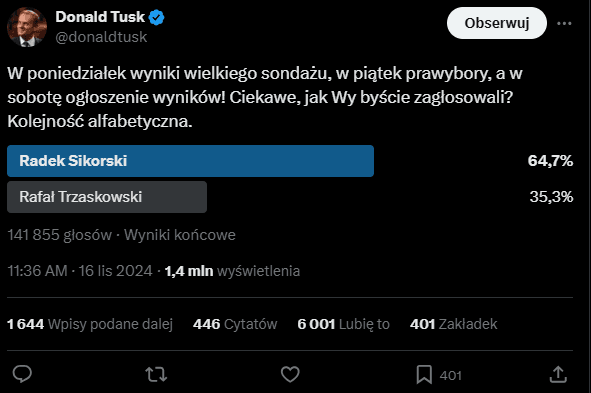Open the 446 Cytatów list
591x393 pixels.
tap(235, 324)
